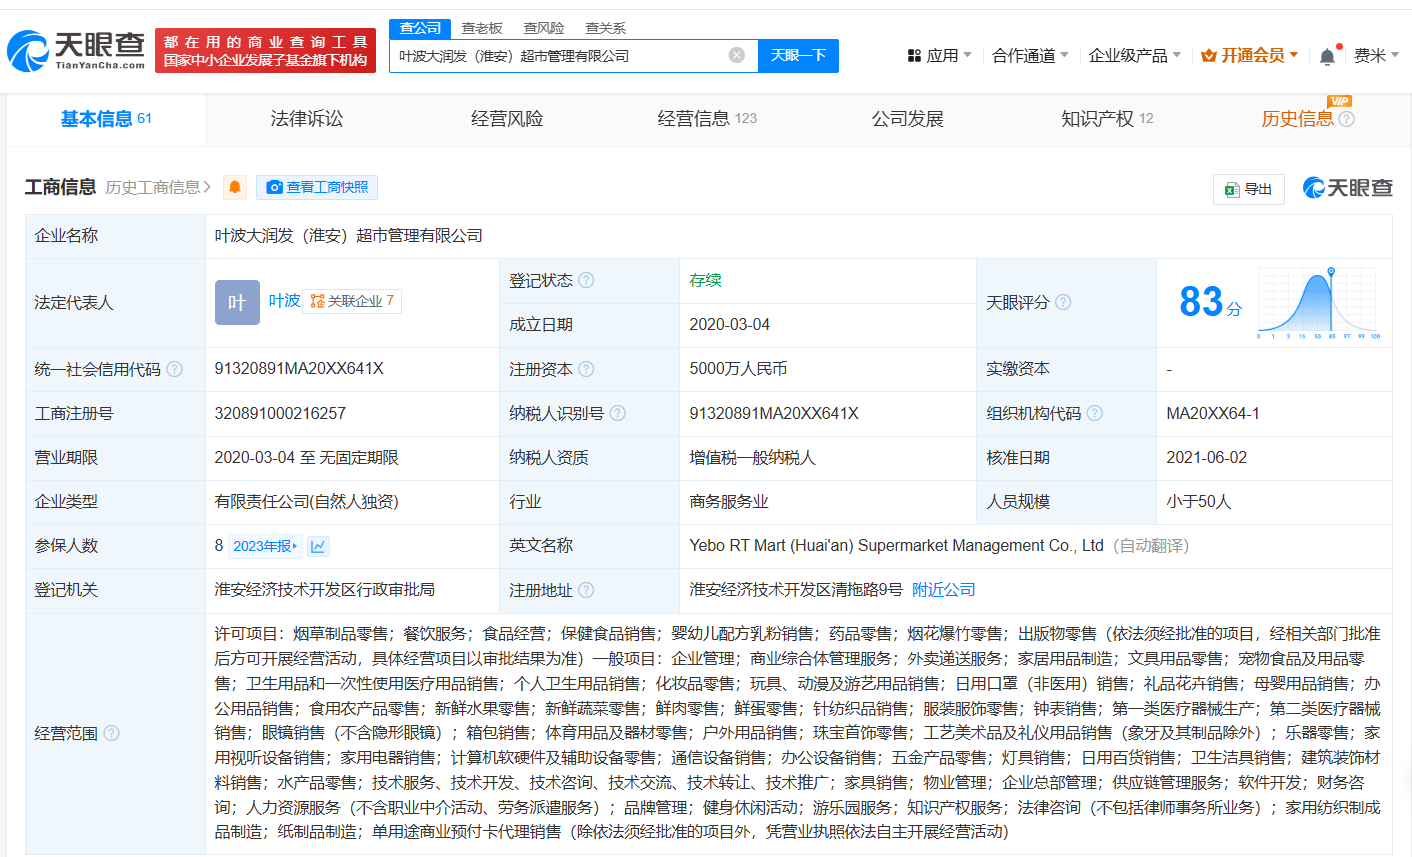Click the approval date 2021-06-02
Viewport: 1412px width, 857px height.
[x=1206, y=457]
